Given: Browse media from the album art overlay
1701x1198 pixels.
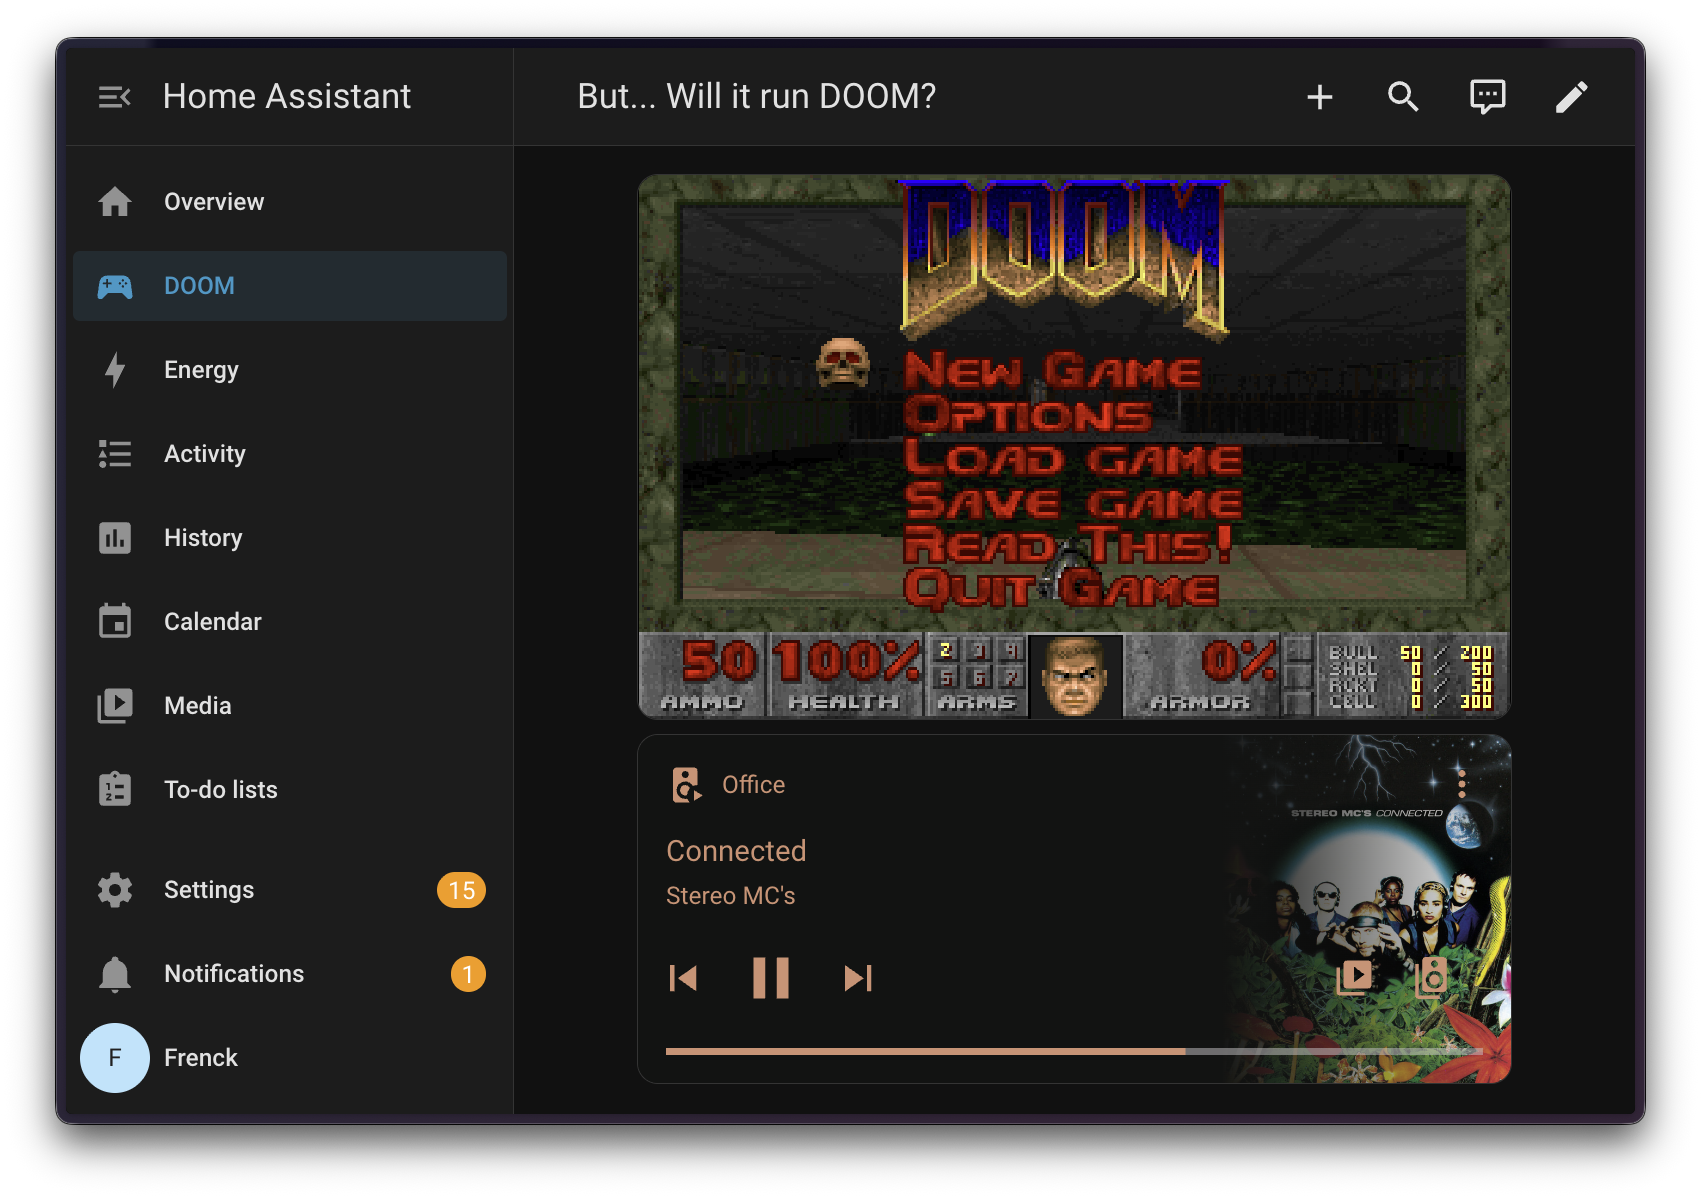Looking at the screenshot, I should 1354,977.
